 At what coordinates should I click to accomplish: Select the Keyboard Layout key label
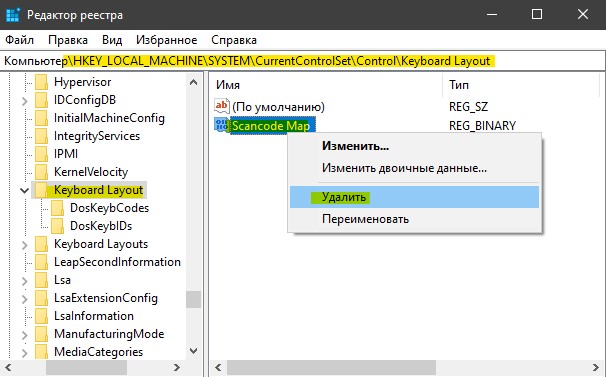click(99, 190)
